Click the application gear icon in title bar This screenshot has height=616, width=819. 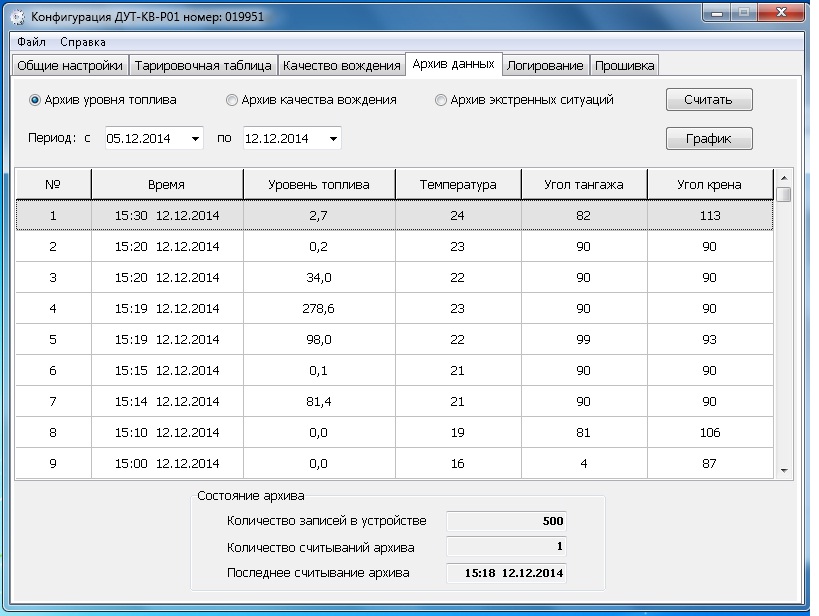17,16
